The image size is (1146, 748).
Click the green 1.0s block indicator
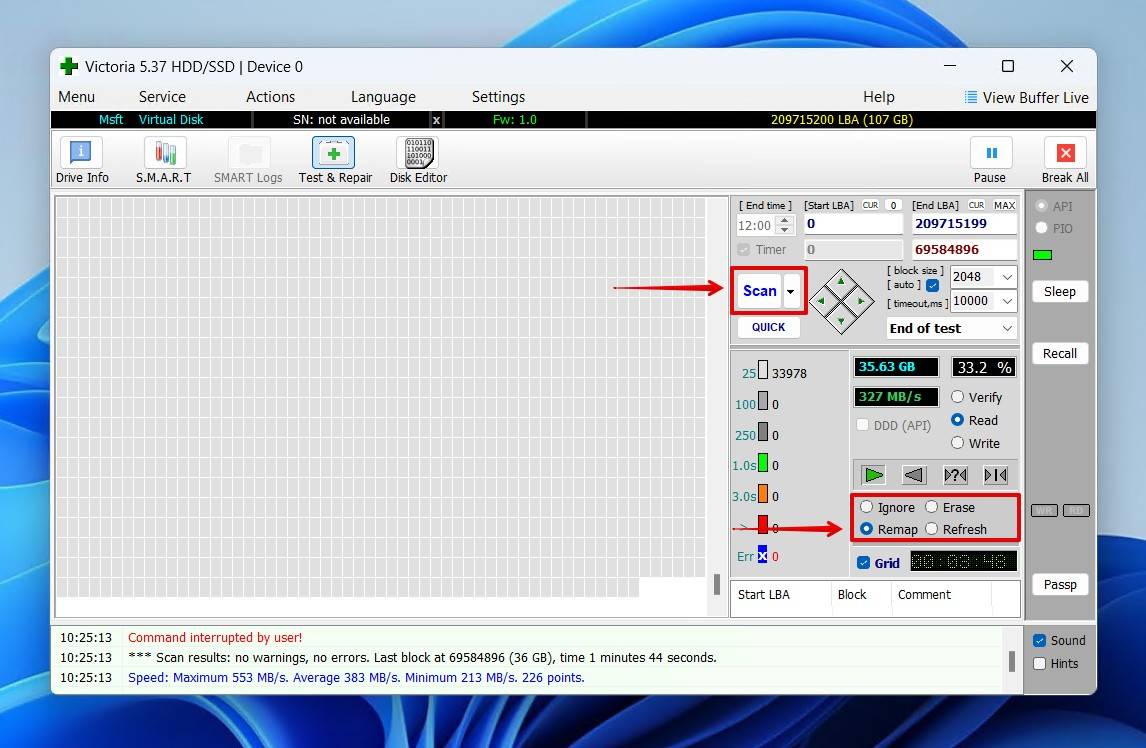pyautogui.click(x=762, y=463)
